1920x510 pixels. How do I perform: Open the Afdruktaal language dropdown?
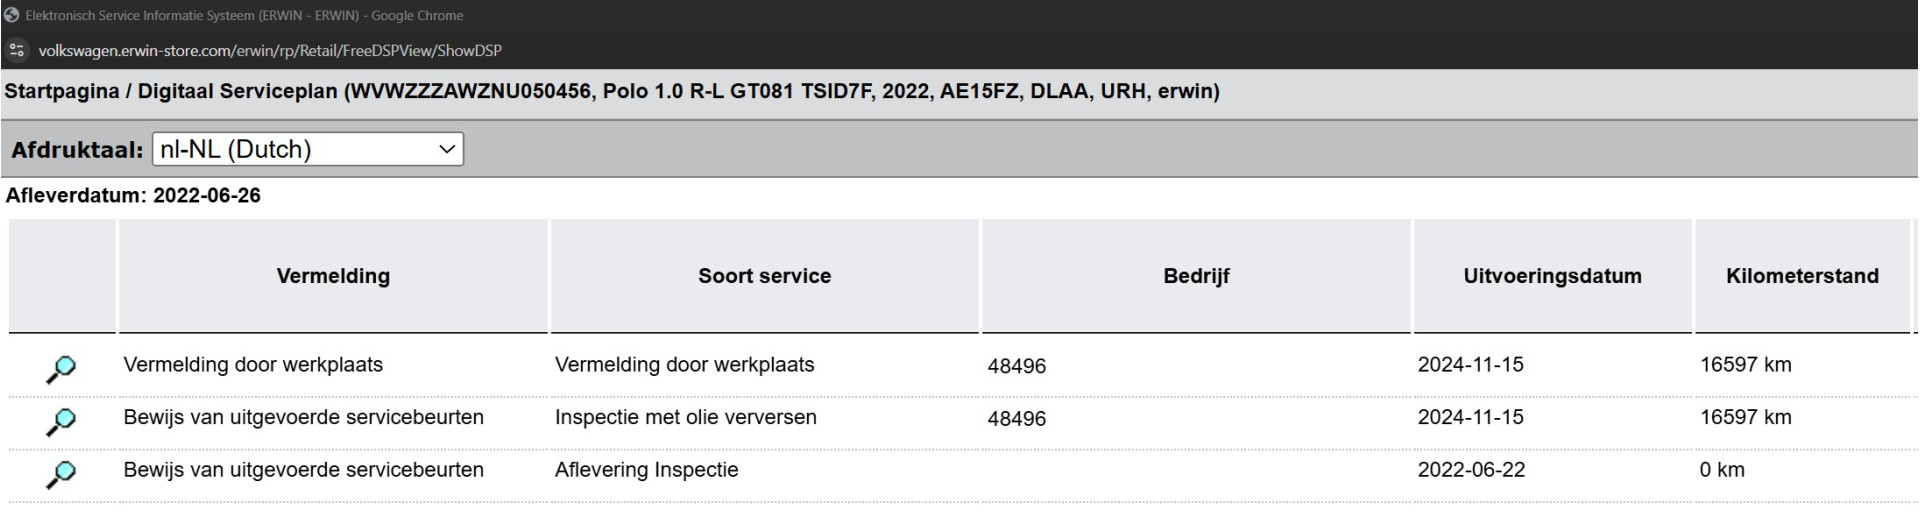[308, 149]
